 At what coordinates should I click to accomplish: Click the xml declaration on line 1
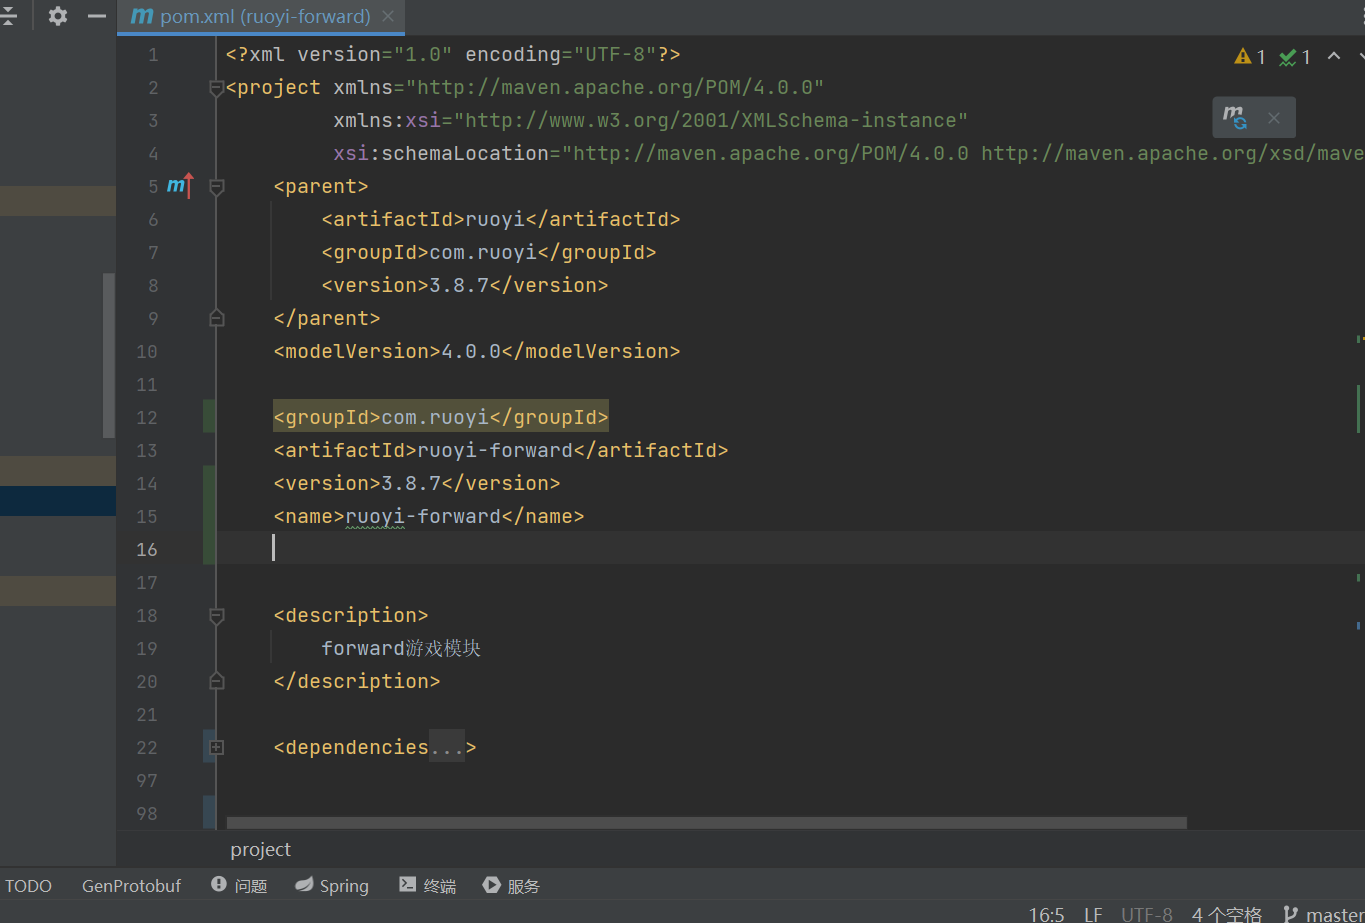click(x=453, y=54)
